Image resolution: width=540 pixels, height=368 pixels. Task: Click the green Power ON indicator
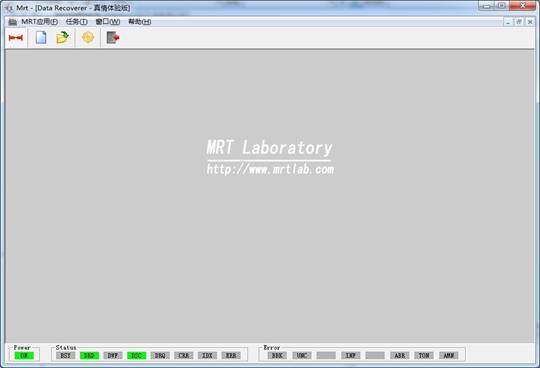pos(24,356)
